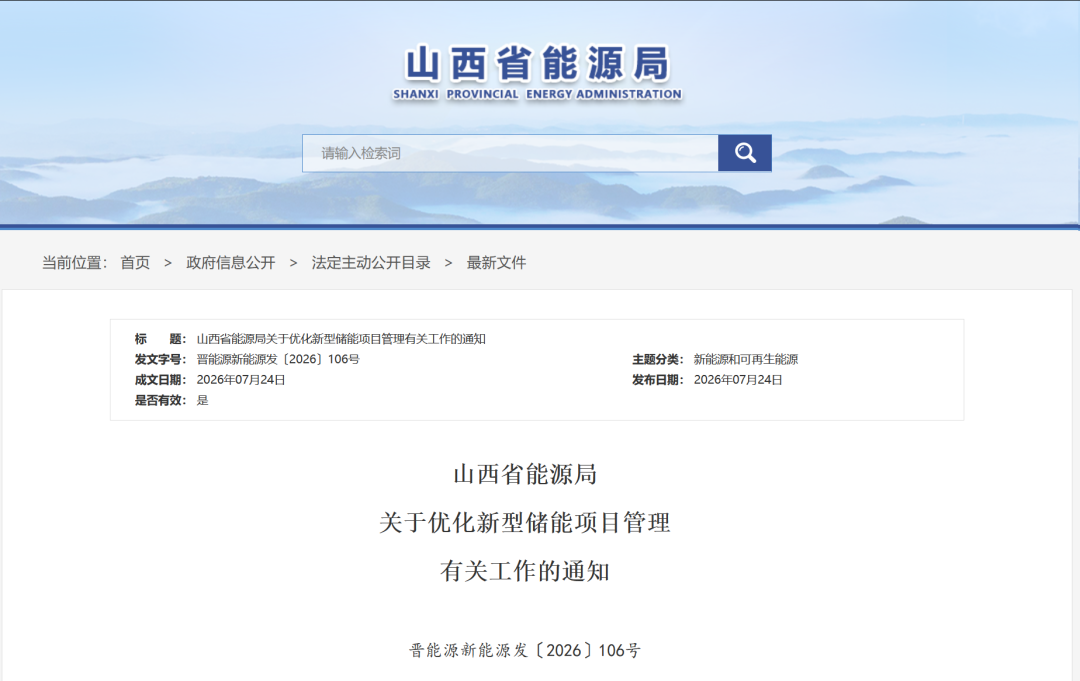Click heading line 关于优化新型储能项目管理
Viewport: 1080px width, 681px height.
click(x=525, y=523)
